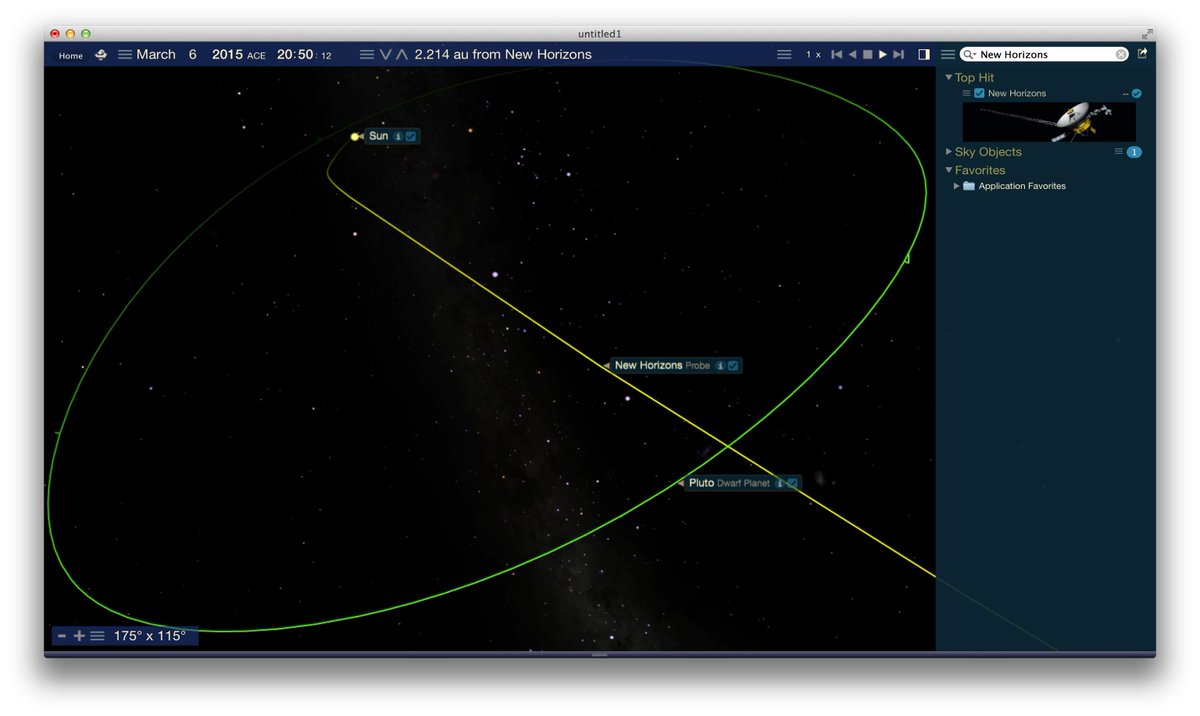Click the Sun label in the sky view
1200x716 pixels.
point(378,136)
